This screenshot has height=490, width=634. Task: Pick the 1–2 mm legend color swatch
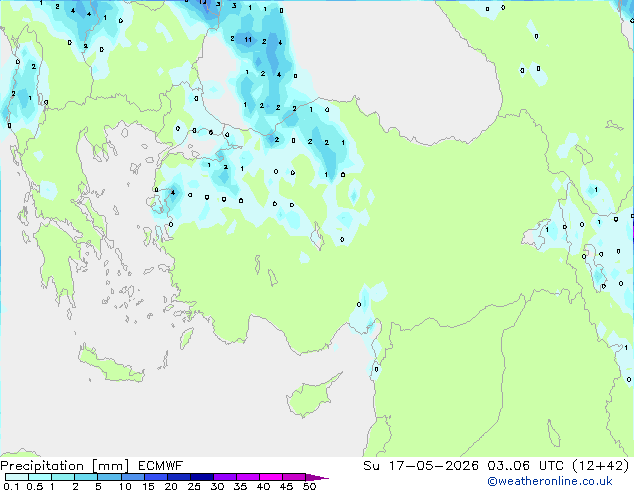[63, 477]
